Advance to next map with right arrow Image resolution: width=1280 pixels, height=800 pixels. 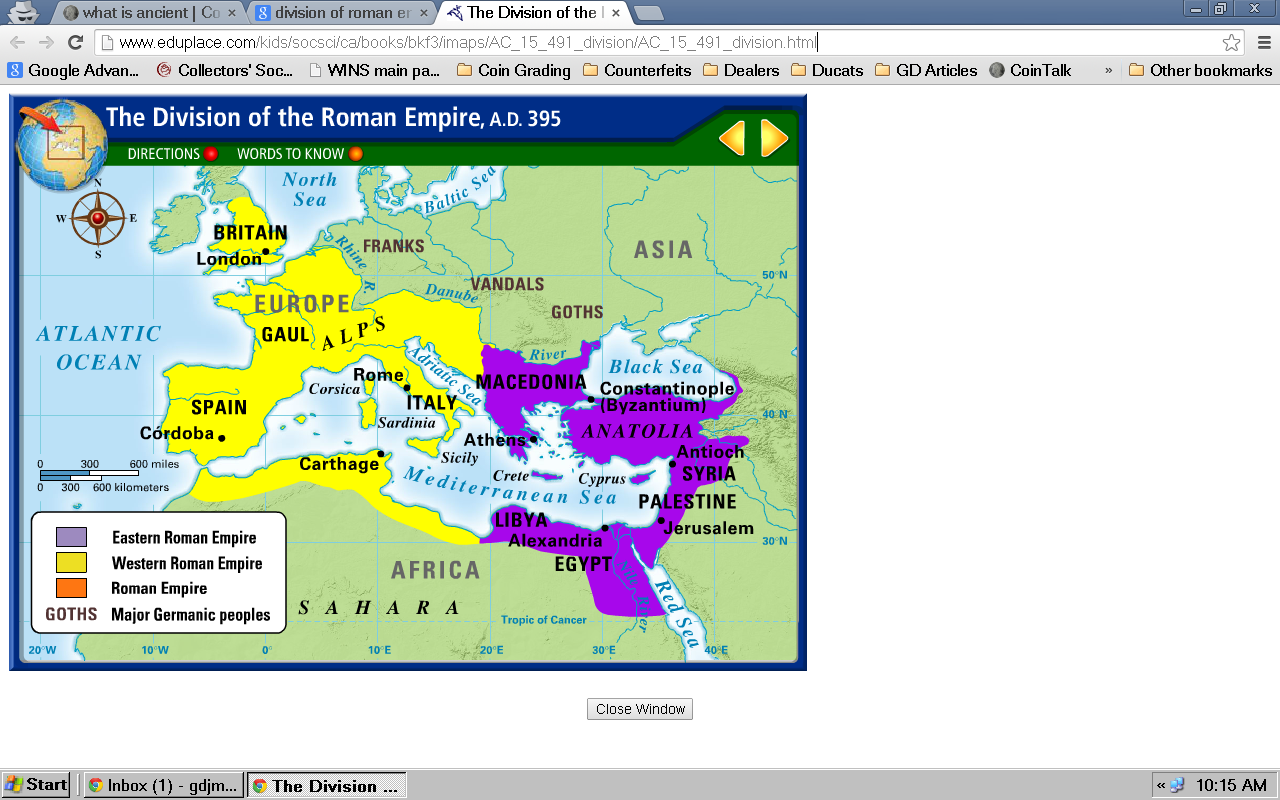(x=774, y=138)
